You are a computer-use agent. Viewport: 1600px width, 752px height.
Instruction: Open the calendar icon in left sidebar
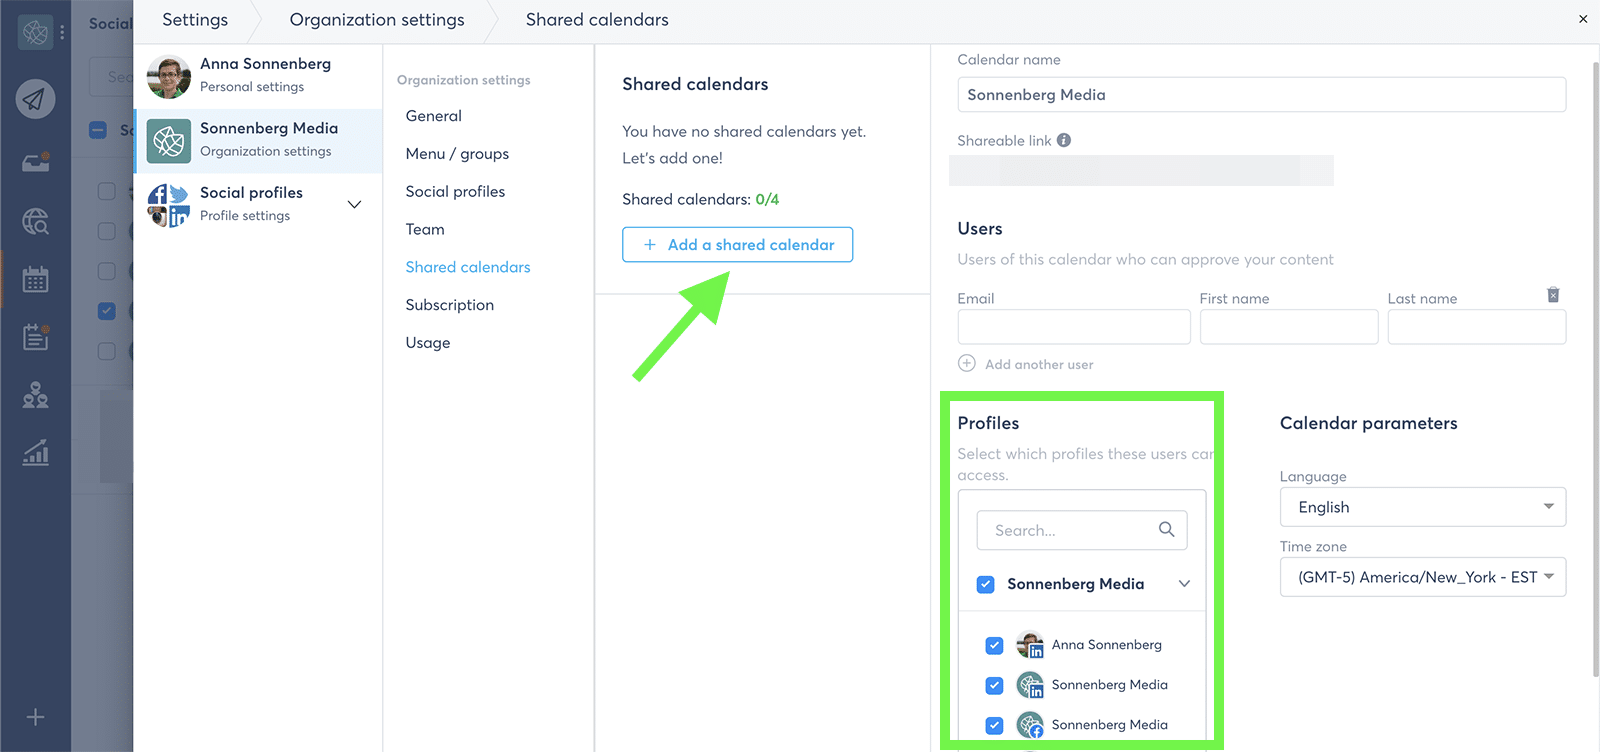pos(36,279)
